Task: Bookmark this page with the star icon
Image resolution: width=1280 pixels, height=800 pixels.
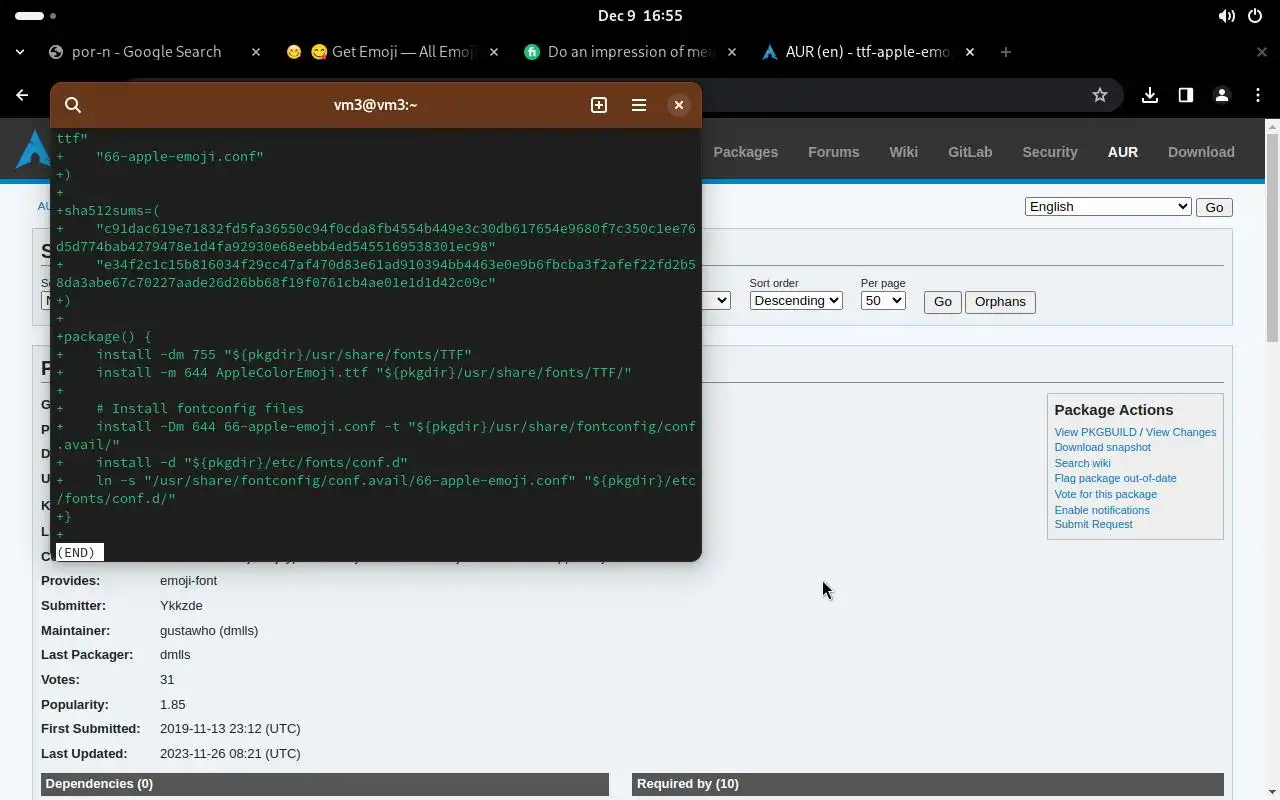Action: point(1100,95)
